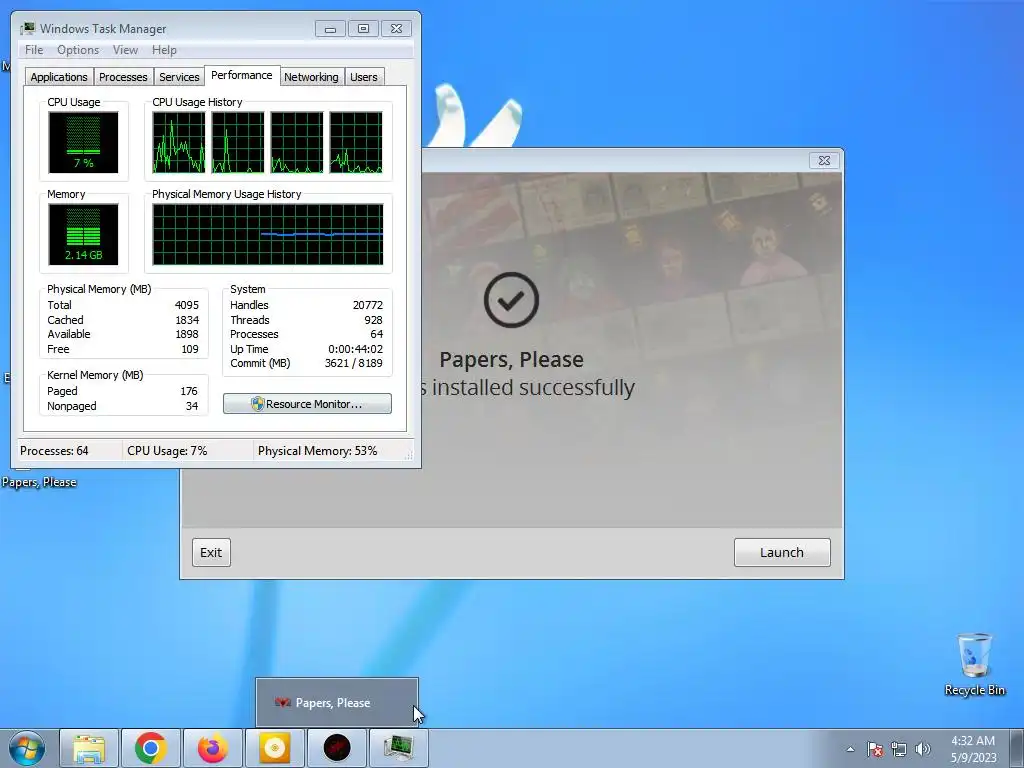This screenshot has width=1024, height=768.
Task: Click the Physical Memory Usage History graph
Action: 268,234
